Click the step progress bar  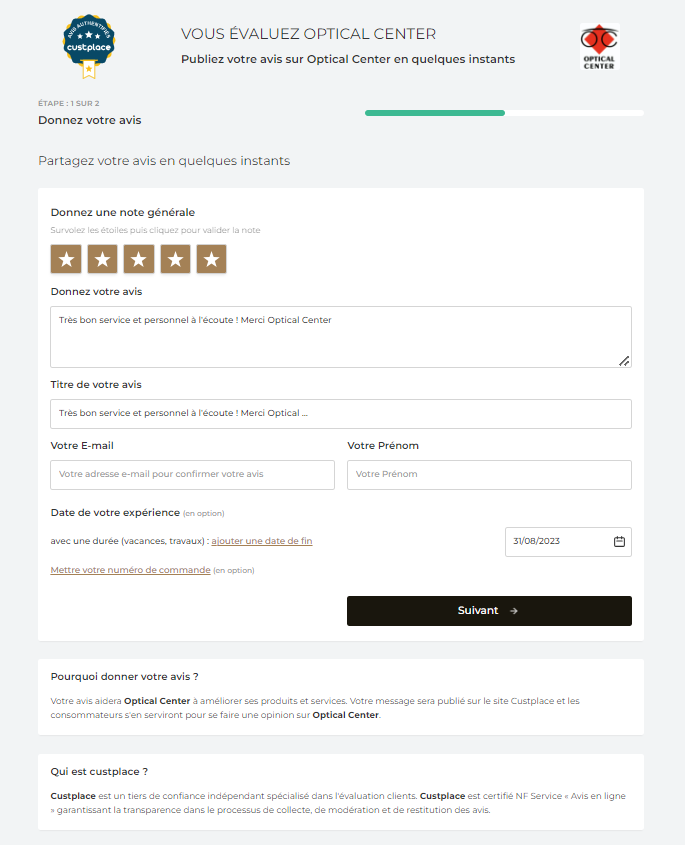[x=504, y=113]
